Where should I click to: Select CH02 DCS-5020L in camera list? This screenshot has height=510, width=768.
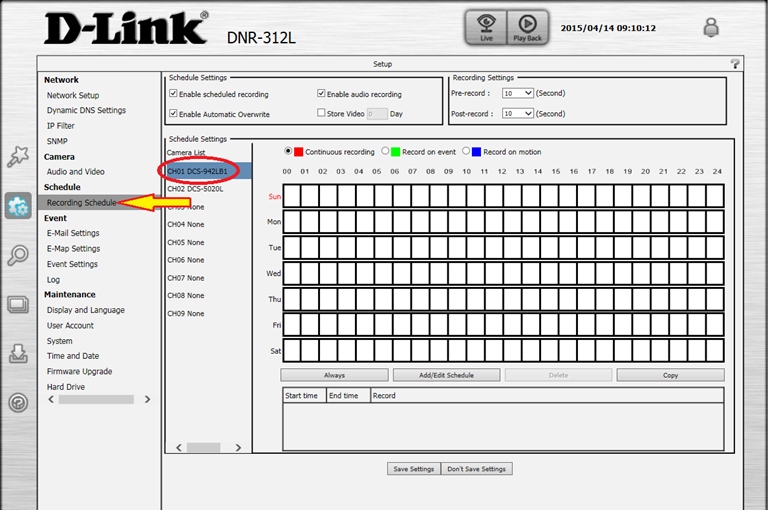(x=197, y=188)
